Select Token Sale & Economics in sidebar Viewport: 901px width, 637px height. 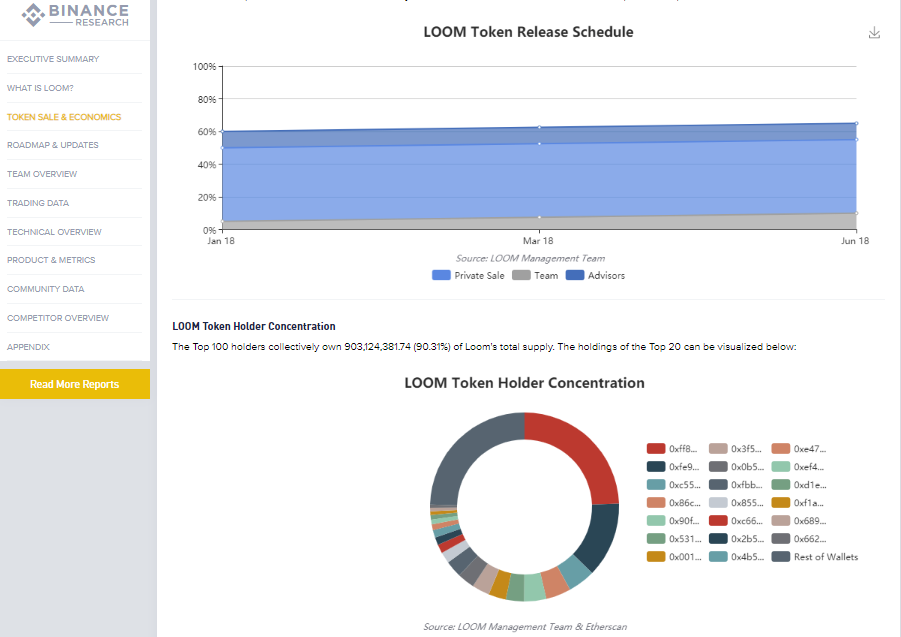(64, 117)
